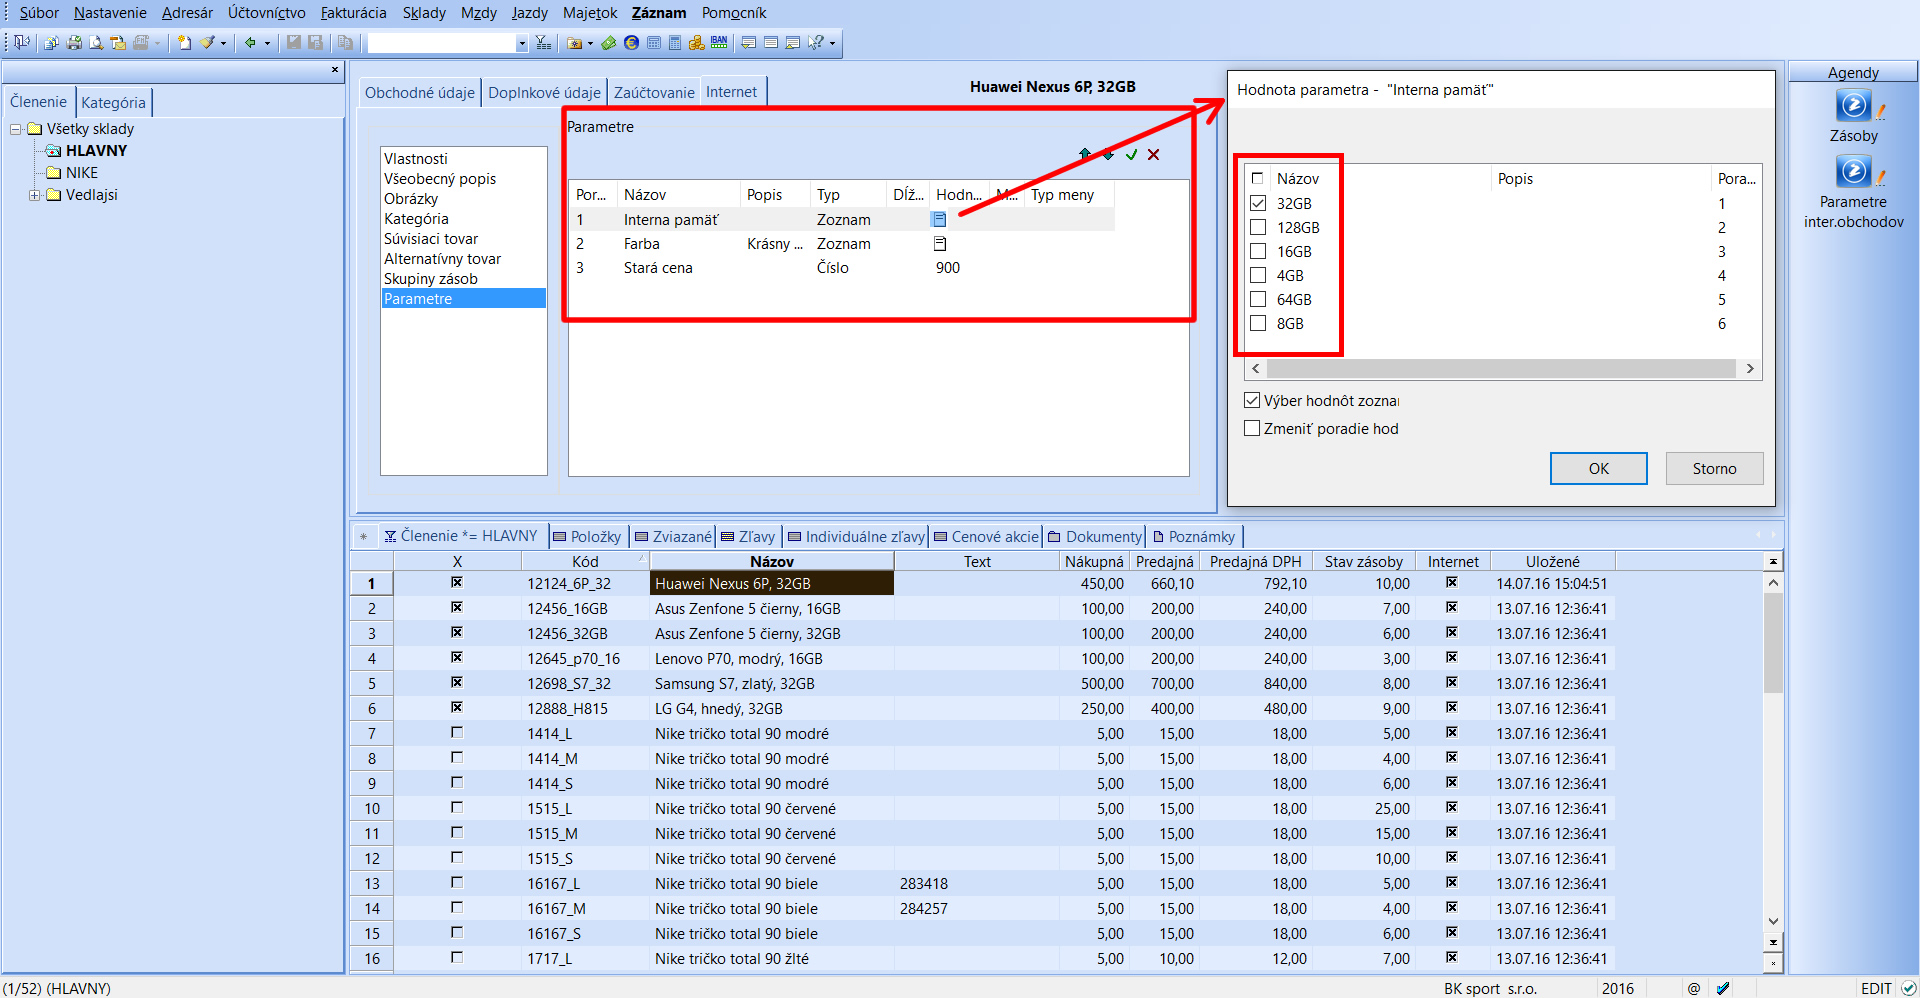Open the Účtovníctvo menu
Image resolution: width=1920 pixels, height=998 pixels.
(267, 13)
